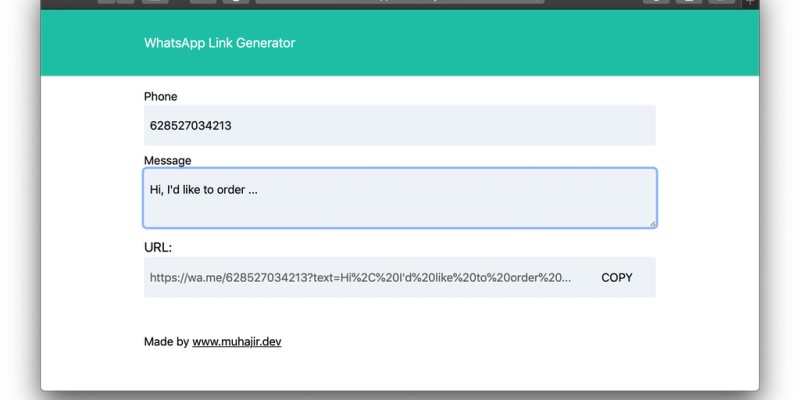Click the Message label
The width and height of the screenshot is (800, 400).
point(167,160)
